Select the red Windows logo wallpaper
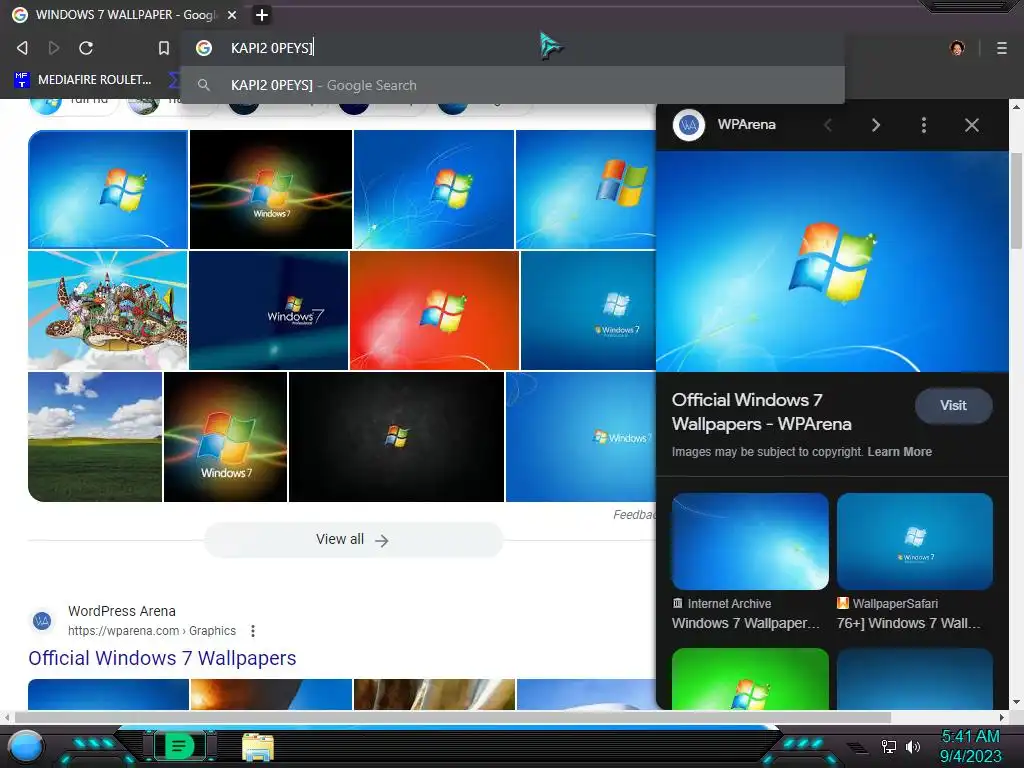 (434, 310)
